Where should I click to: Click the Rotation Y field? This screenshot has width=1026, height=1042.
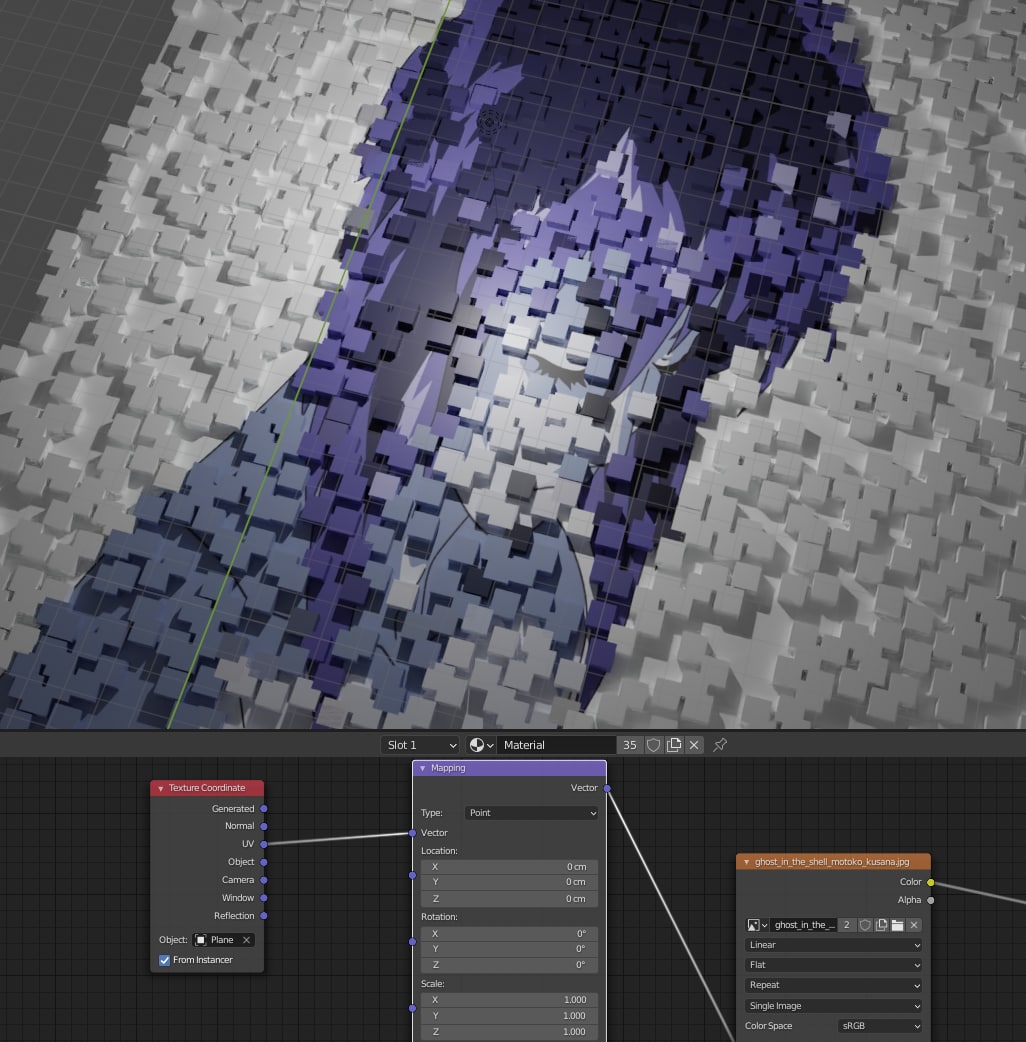(x=509, y=949)
